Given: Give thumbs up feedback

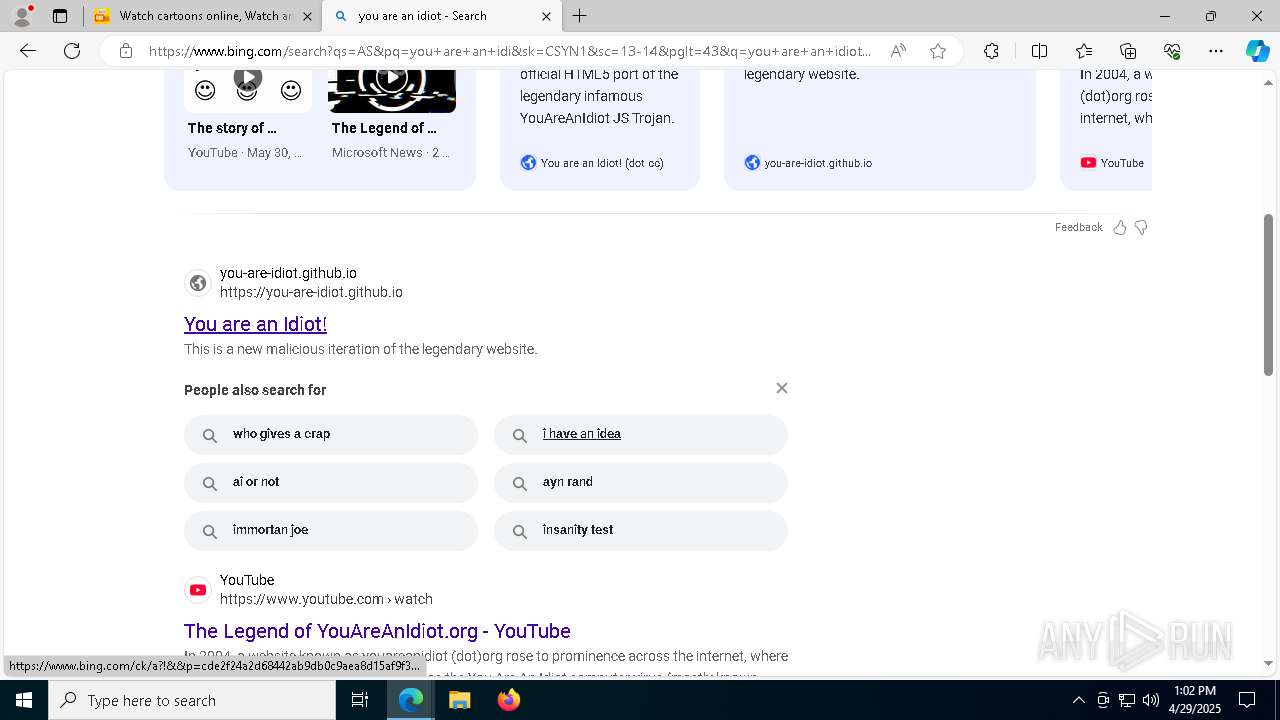Looking at the screenshot, I should click(1120, 227).
